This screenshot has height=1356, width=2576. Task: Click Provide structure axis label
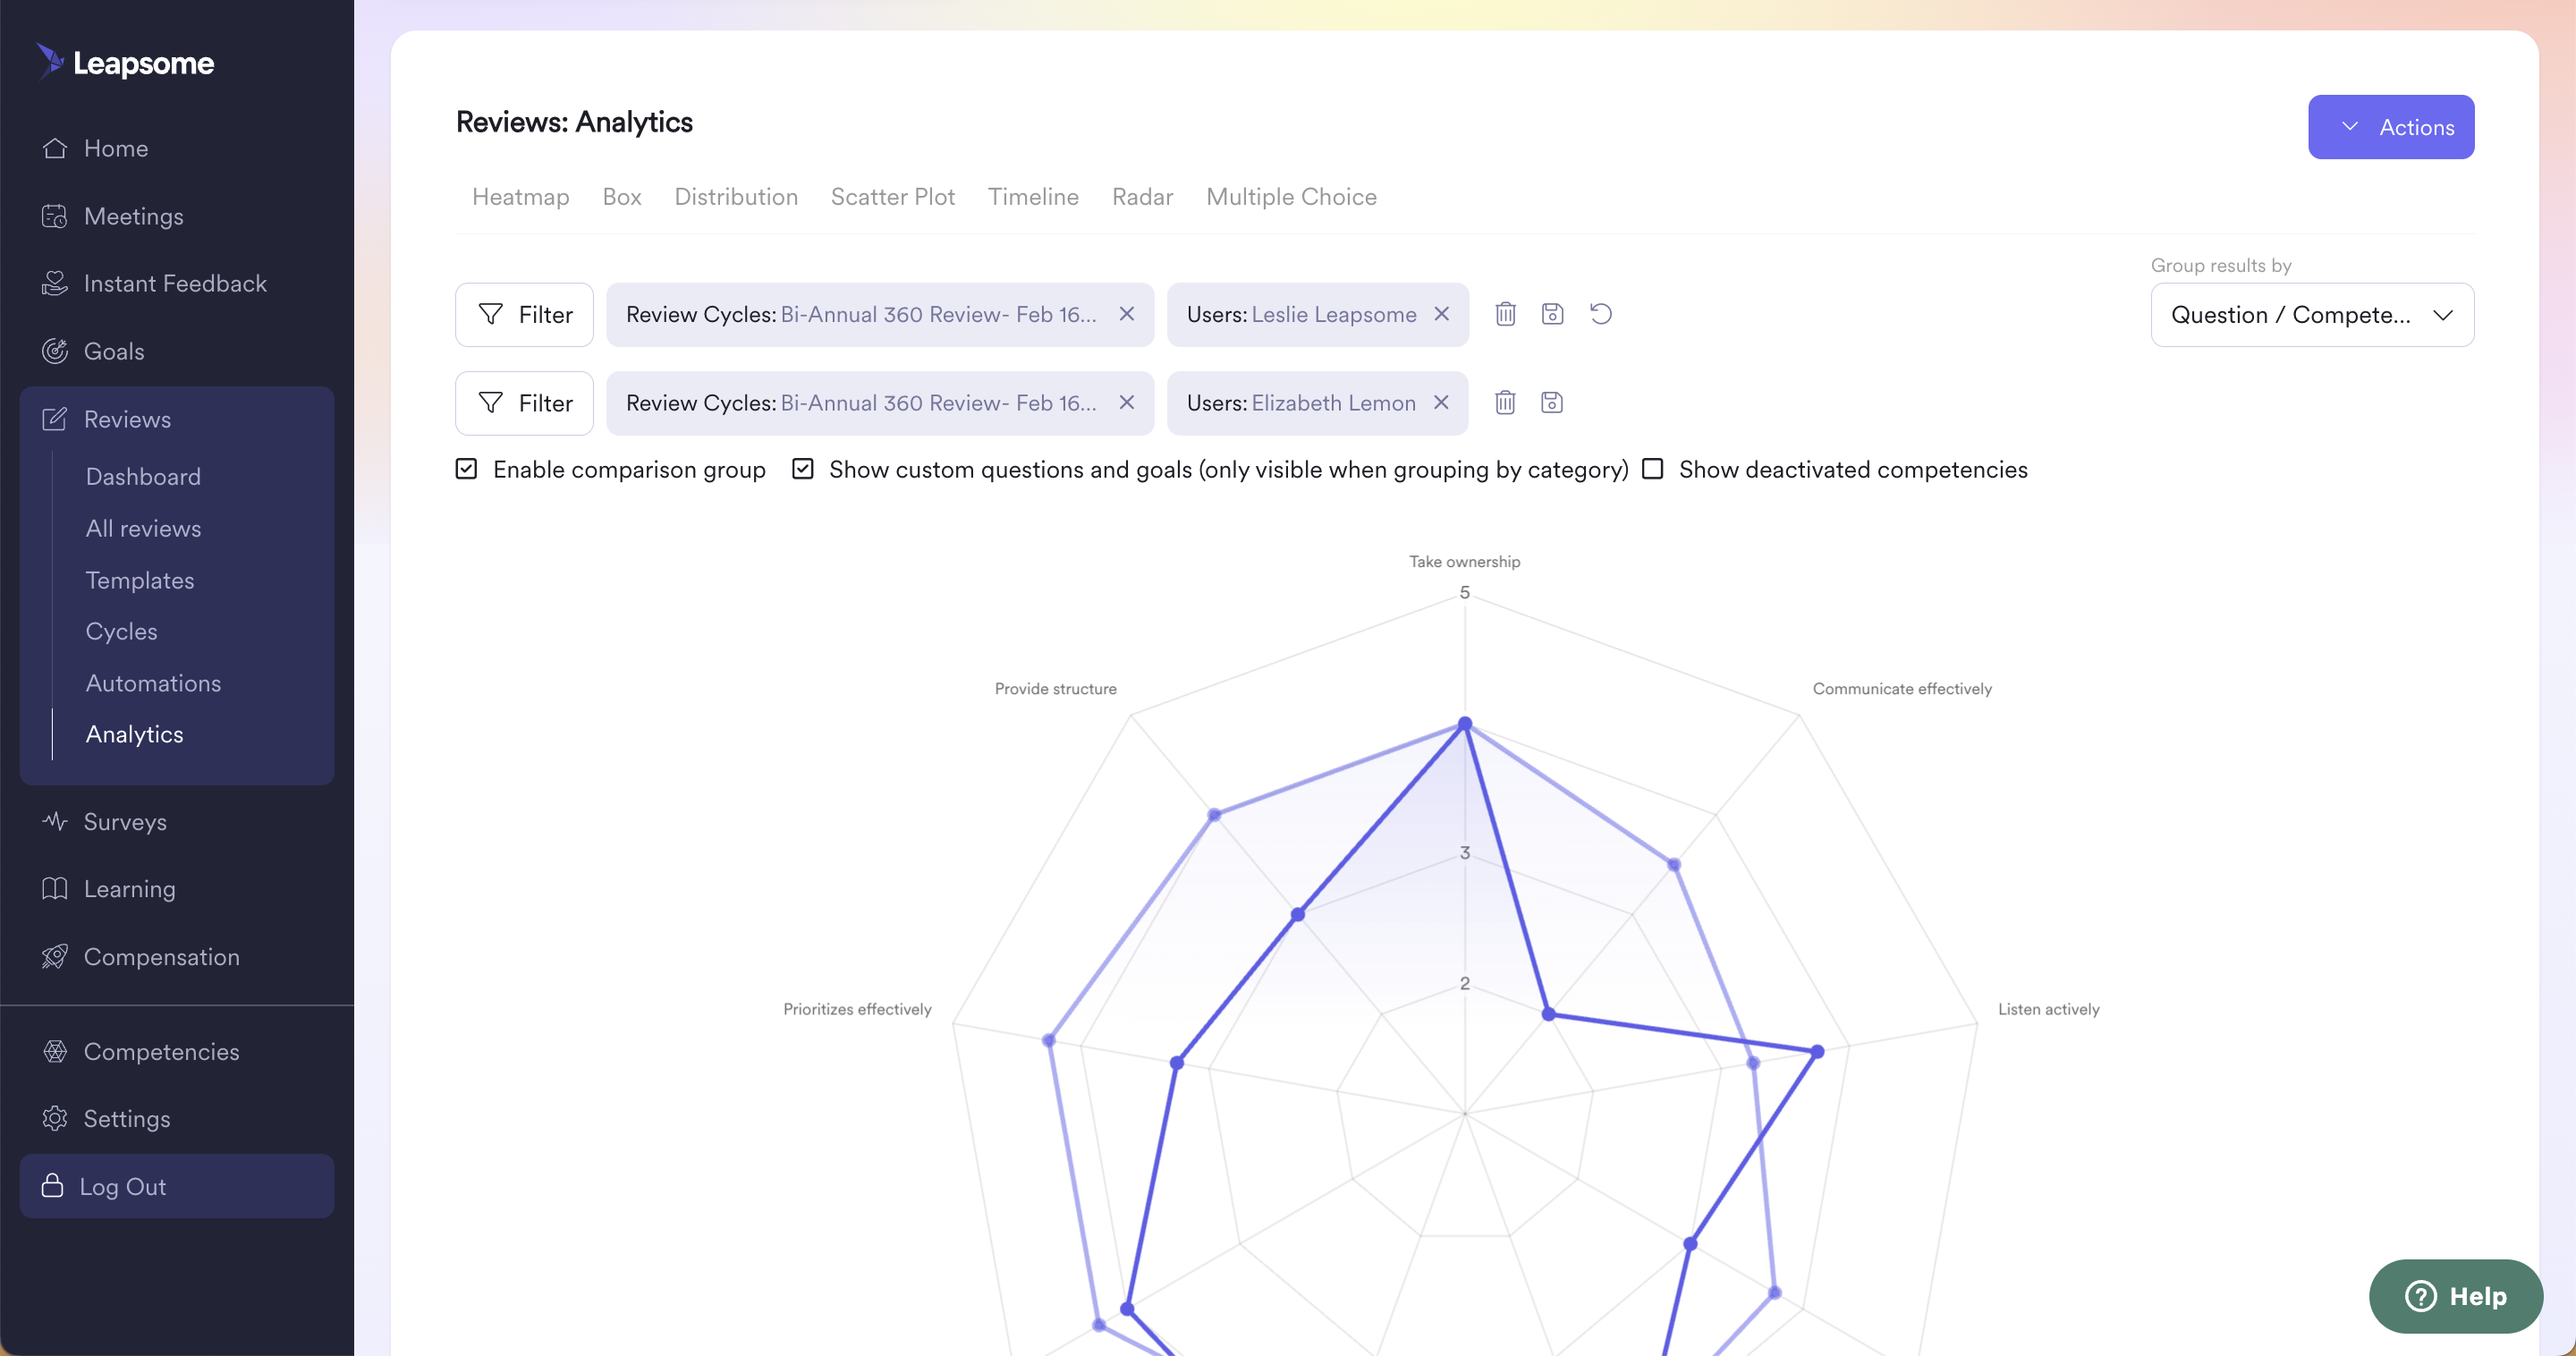click(x=1055, y=689)
